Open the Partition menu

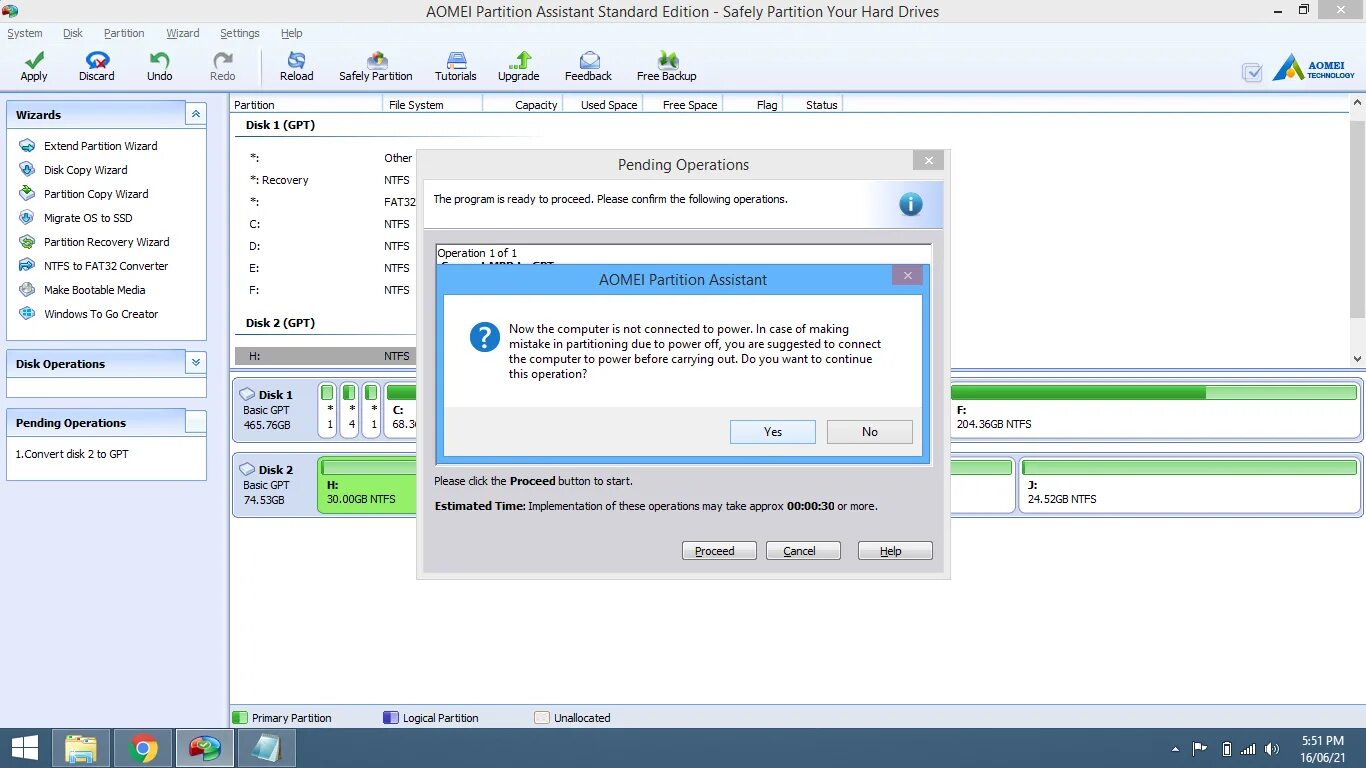(124, 33)
